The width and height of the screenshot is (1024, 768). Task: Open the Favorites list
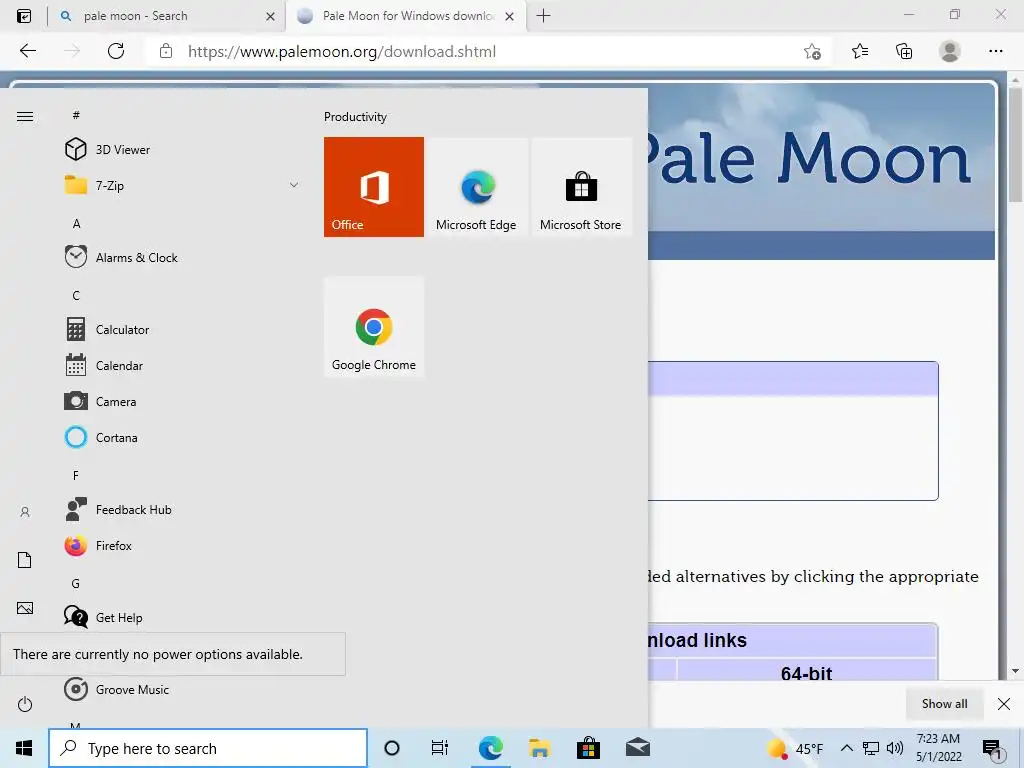(860, 51)
